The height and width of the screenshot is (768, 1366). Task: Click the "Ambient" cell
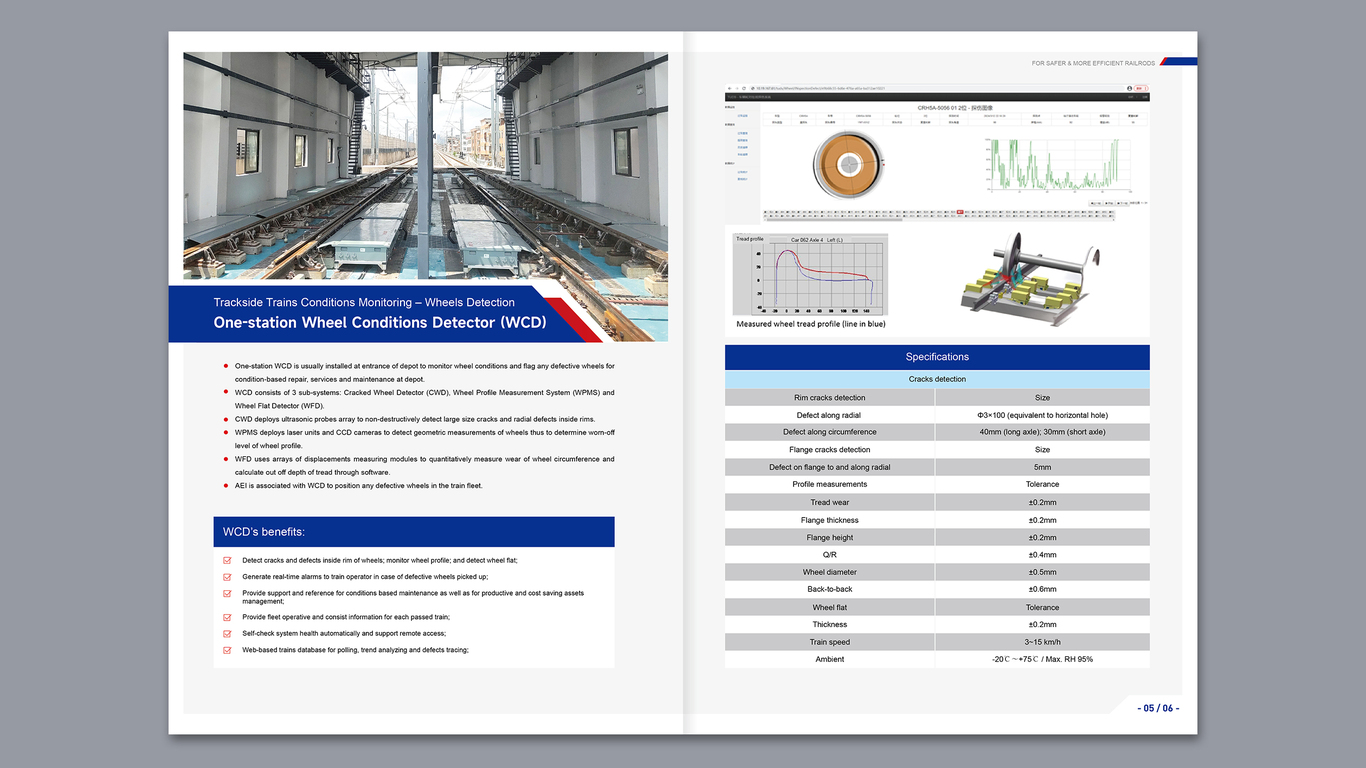click(830, 659)
